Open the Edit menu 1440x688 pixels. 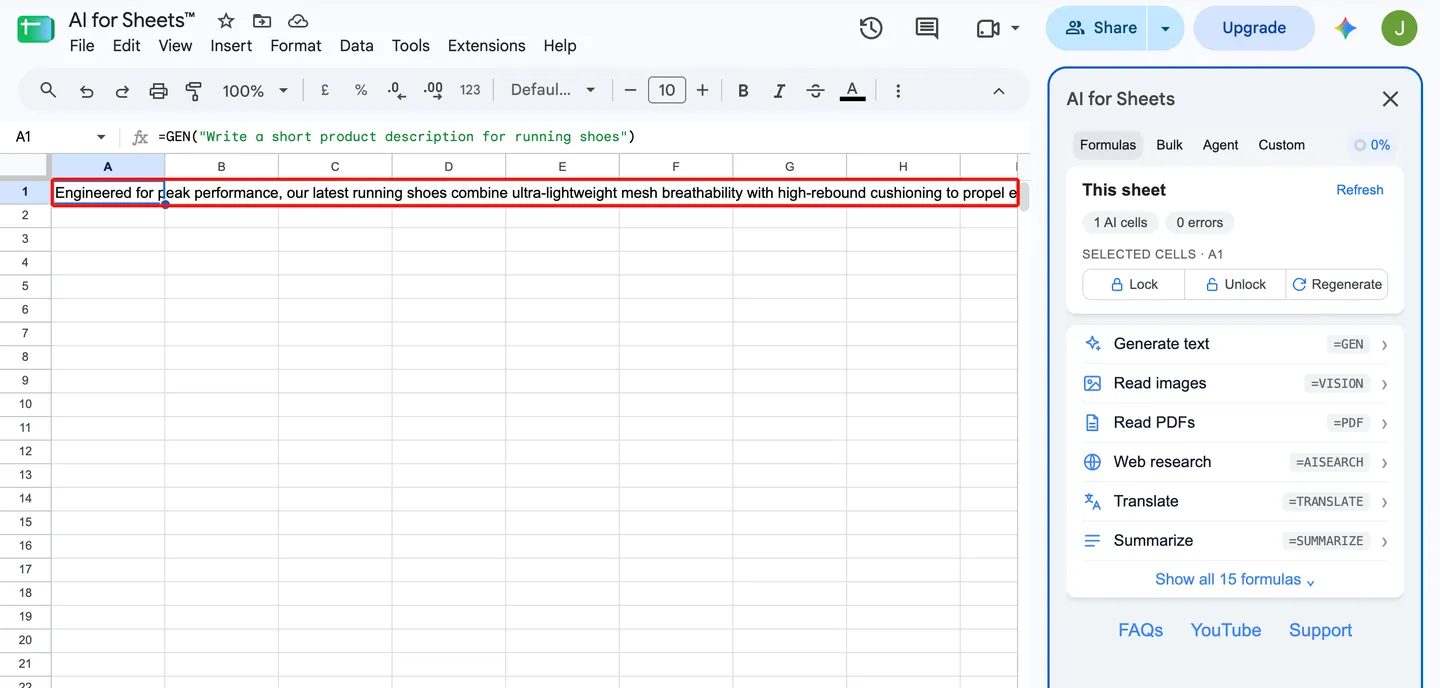(x=126, y=46)
